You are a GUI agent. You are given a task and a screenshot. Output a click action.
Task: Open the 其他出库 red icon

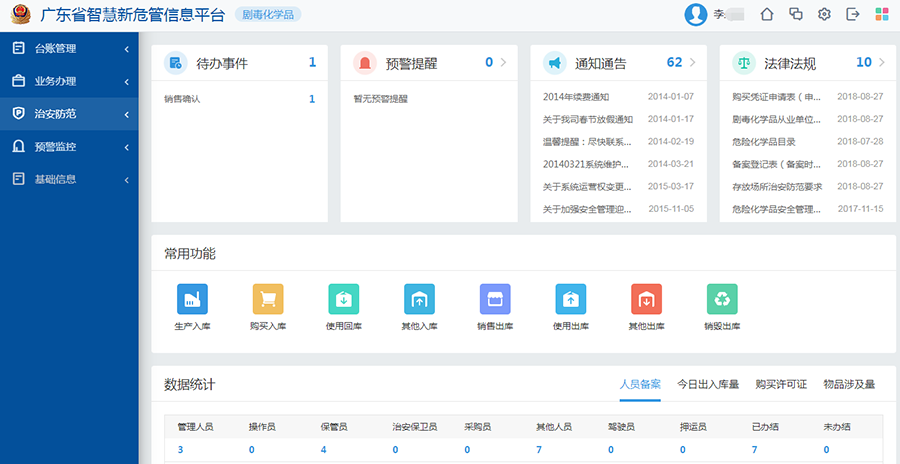[646, 299]
